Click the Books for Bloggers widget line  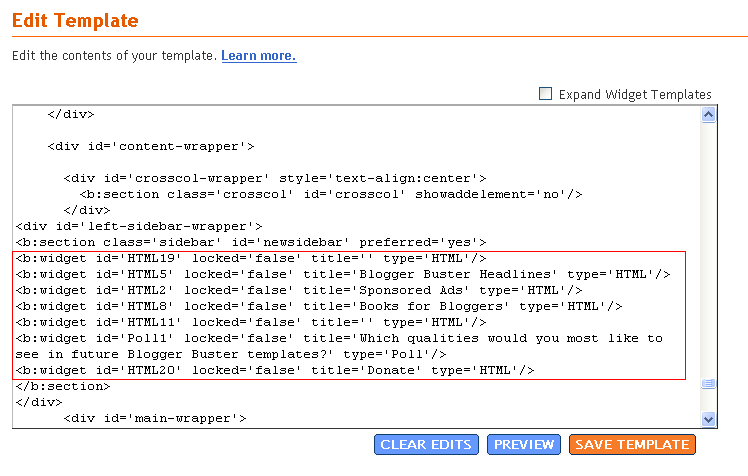point(319,306)
